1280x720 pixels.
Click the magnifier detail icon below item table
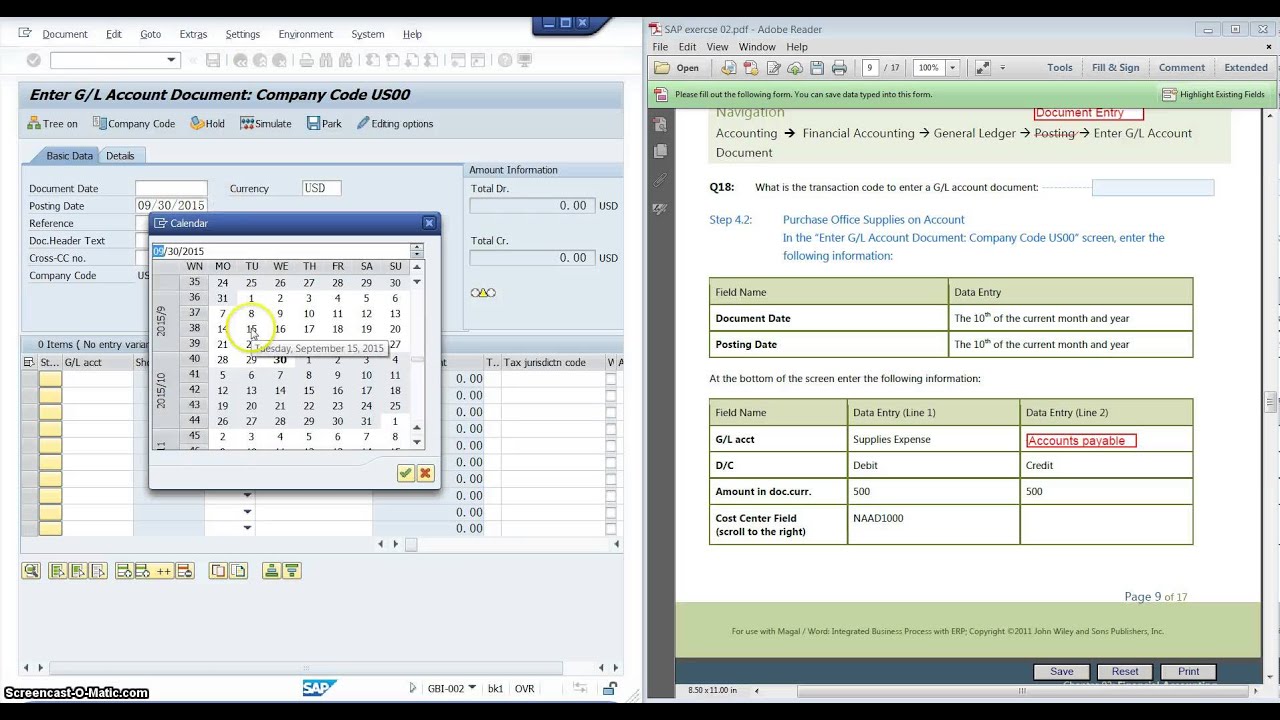tap(31, 571)
